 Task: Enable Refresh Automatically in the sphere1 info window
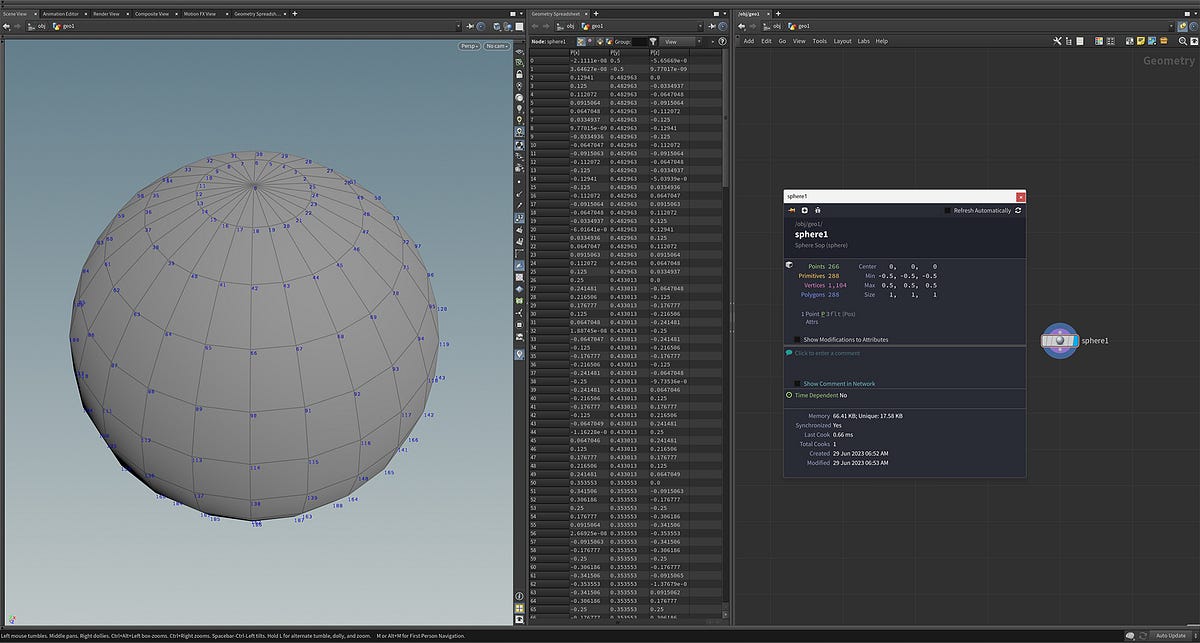pyautogui.click(x=947, y=211)
